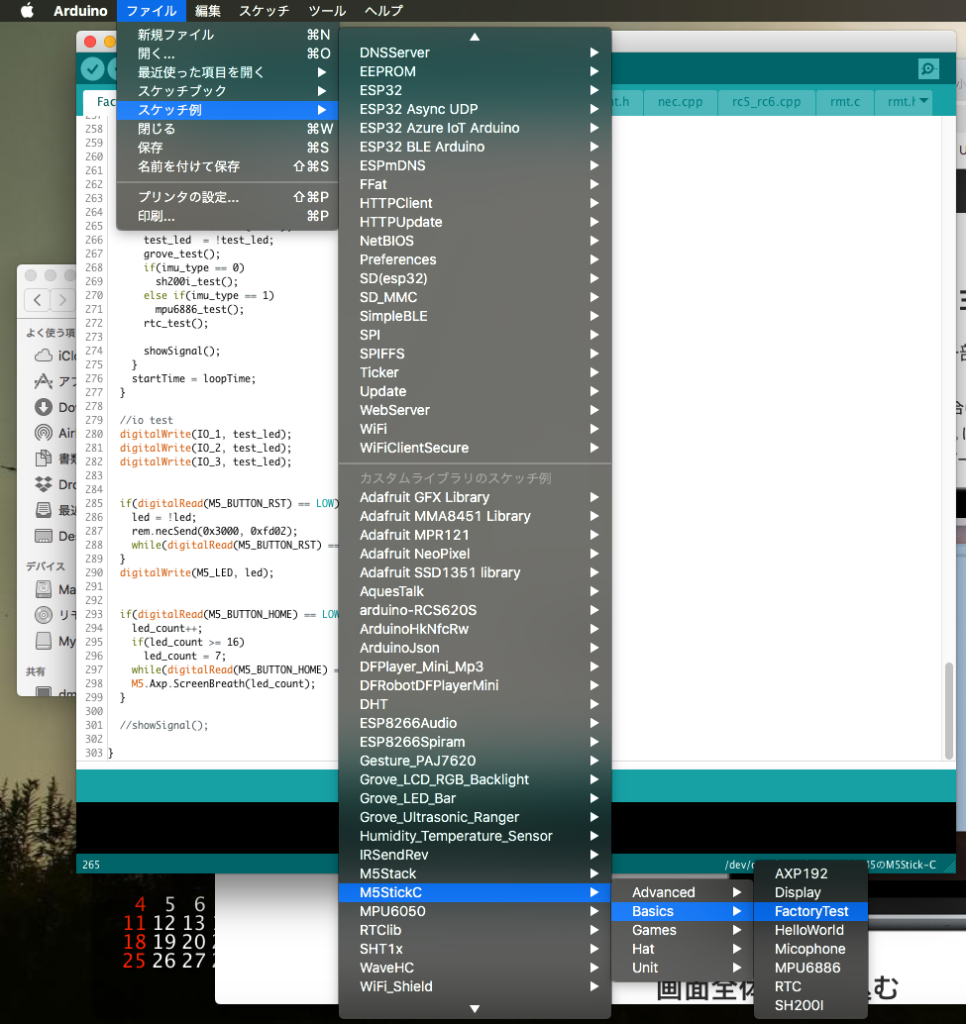
Task: Open the Serial Monitor magnifier icon
Action: click(x=928, y=68)
